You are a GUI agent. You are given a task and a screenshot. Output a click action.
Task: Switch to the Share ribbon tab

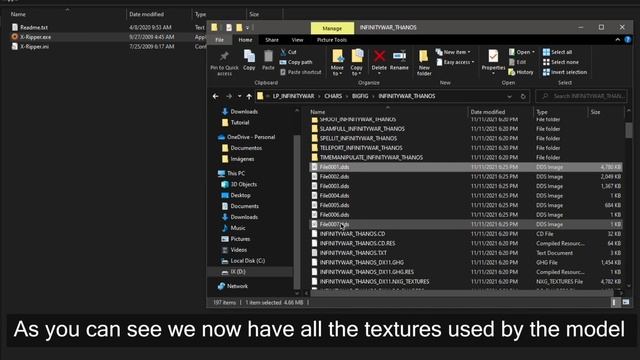[272, 40]
